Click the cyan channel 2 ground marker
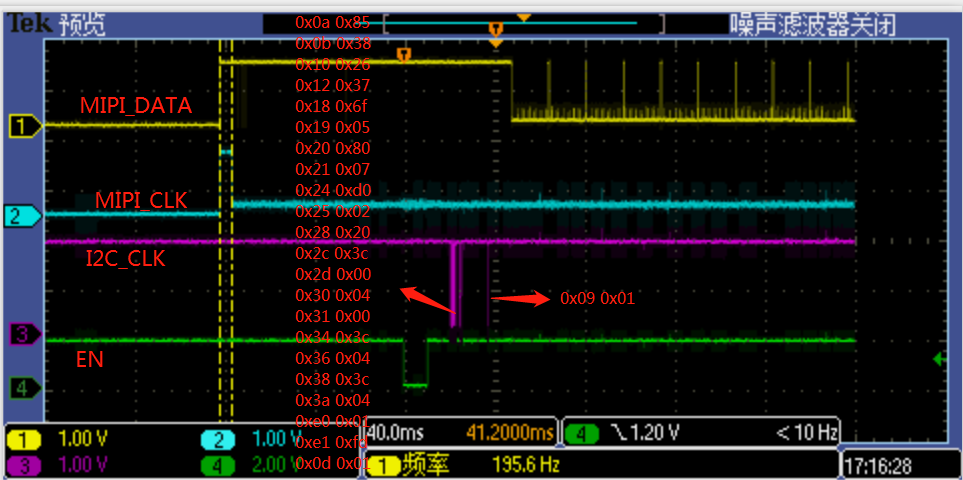The width and height of the screenshot is (963, 480). pyautogui.click(x=23, y=216)
